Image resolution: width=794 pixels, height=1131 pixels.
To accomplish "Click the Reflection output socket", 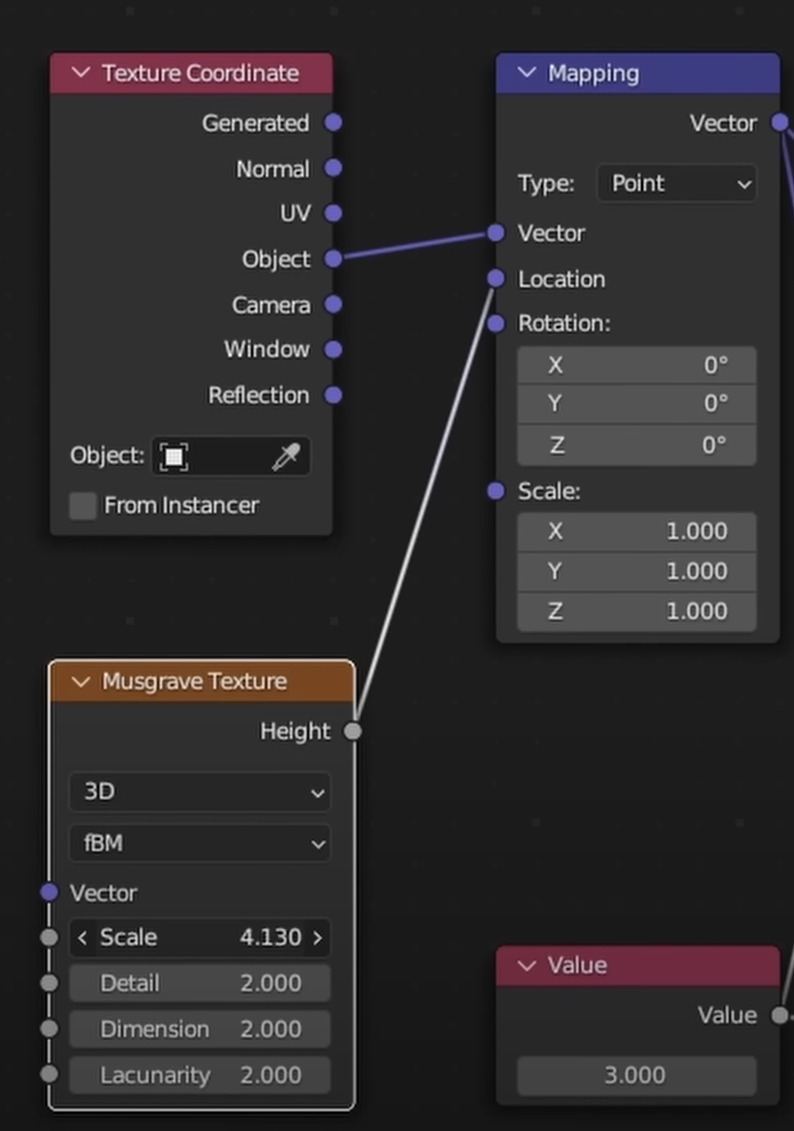I will pos(334,395).
